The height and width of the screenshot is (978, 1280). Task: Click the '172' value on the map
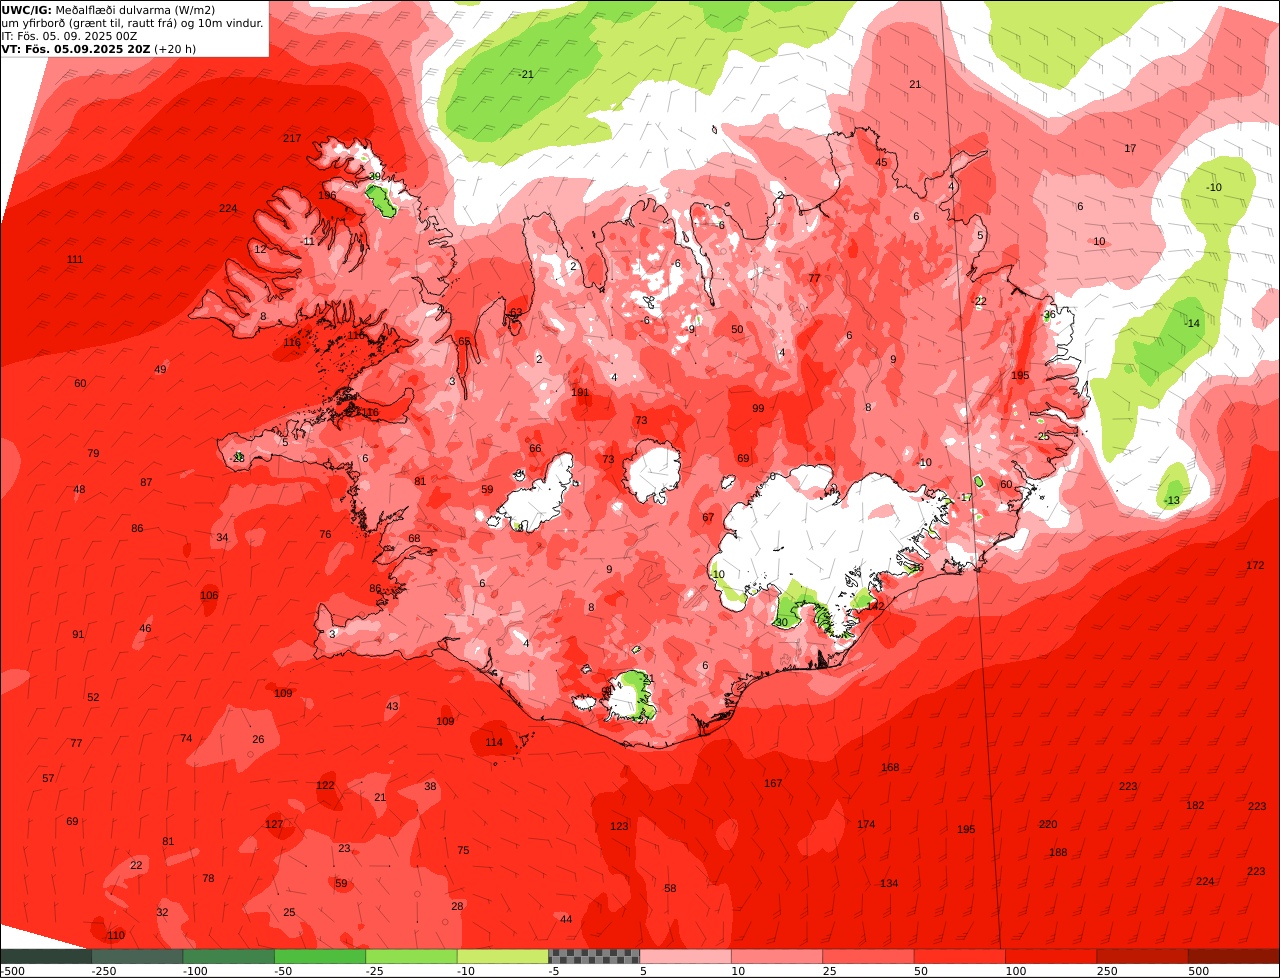(1255, 565)
